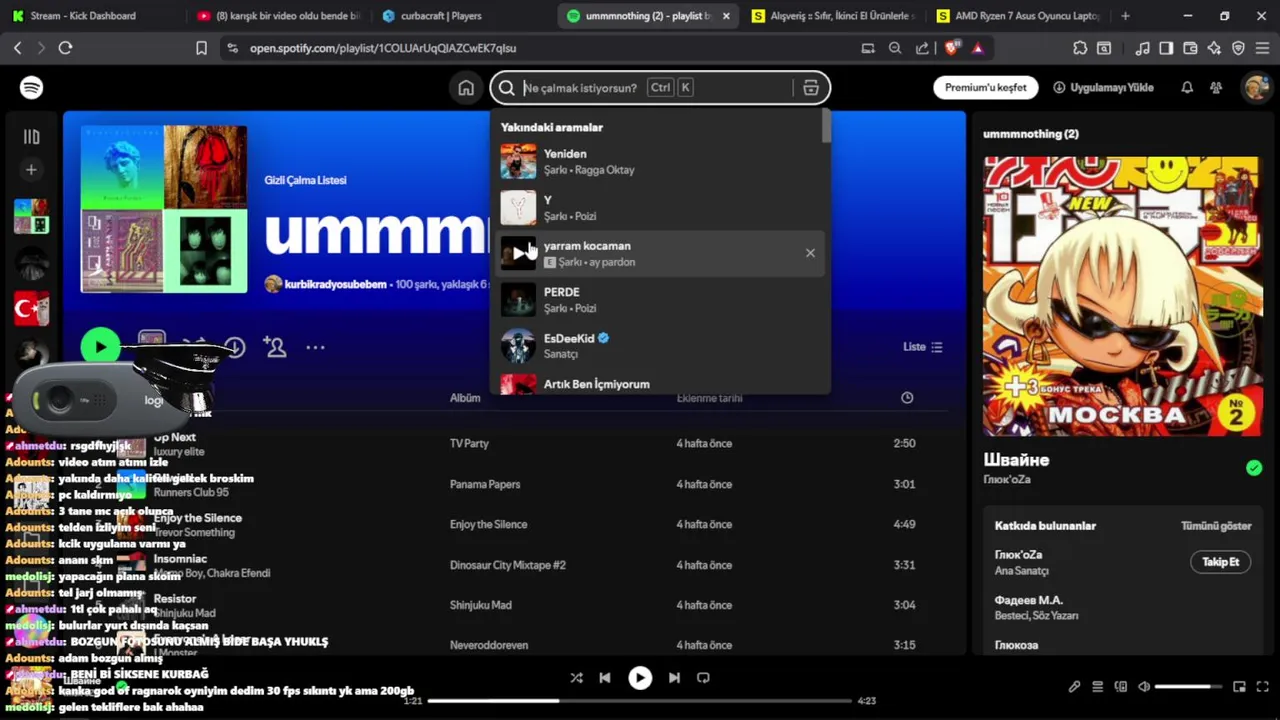Expand Your Library sidebar icon

pyautogui.click(x=31, y=137)
